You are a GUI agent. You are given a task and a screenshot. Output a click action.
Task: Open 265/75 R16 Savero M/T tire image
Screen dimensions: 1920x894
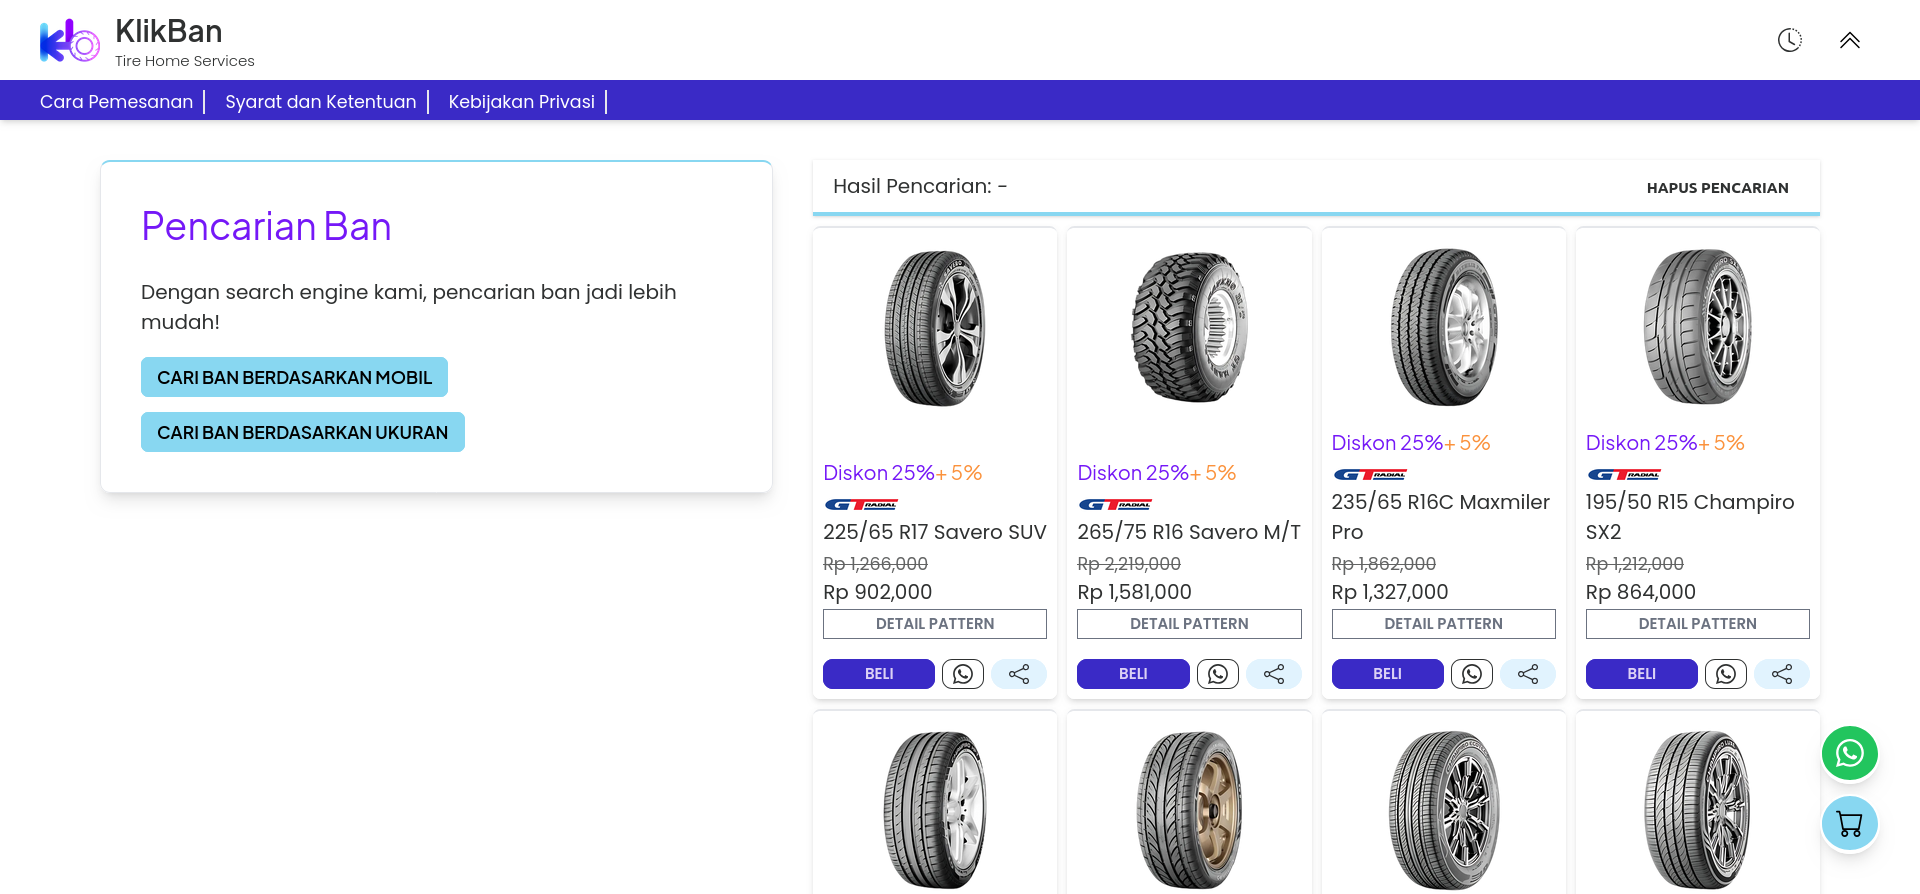[1189, 328]
